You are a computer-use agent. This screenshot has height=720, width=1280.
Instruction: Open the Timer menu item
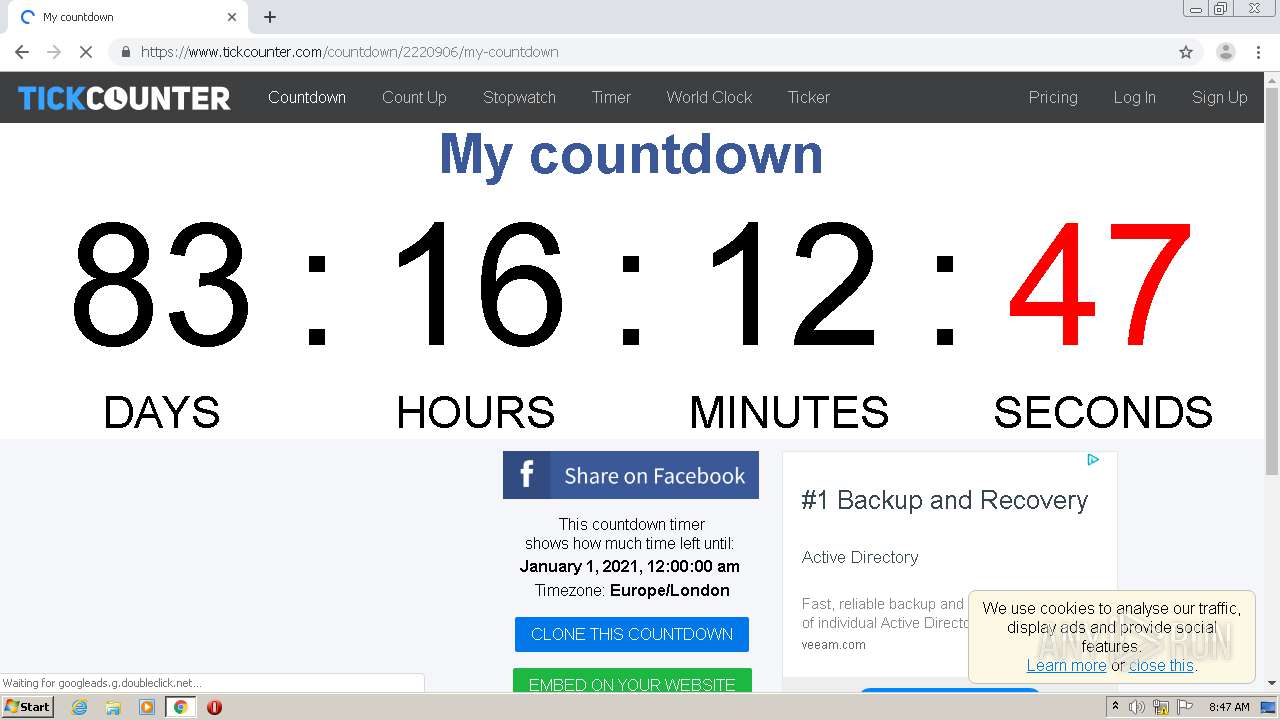[611, 97]
